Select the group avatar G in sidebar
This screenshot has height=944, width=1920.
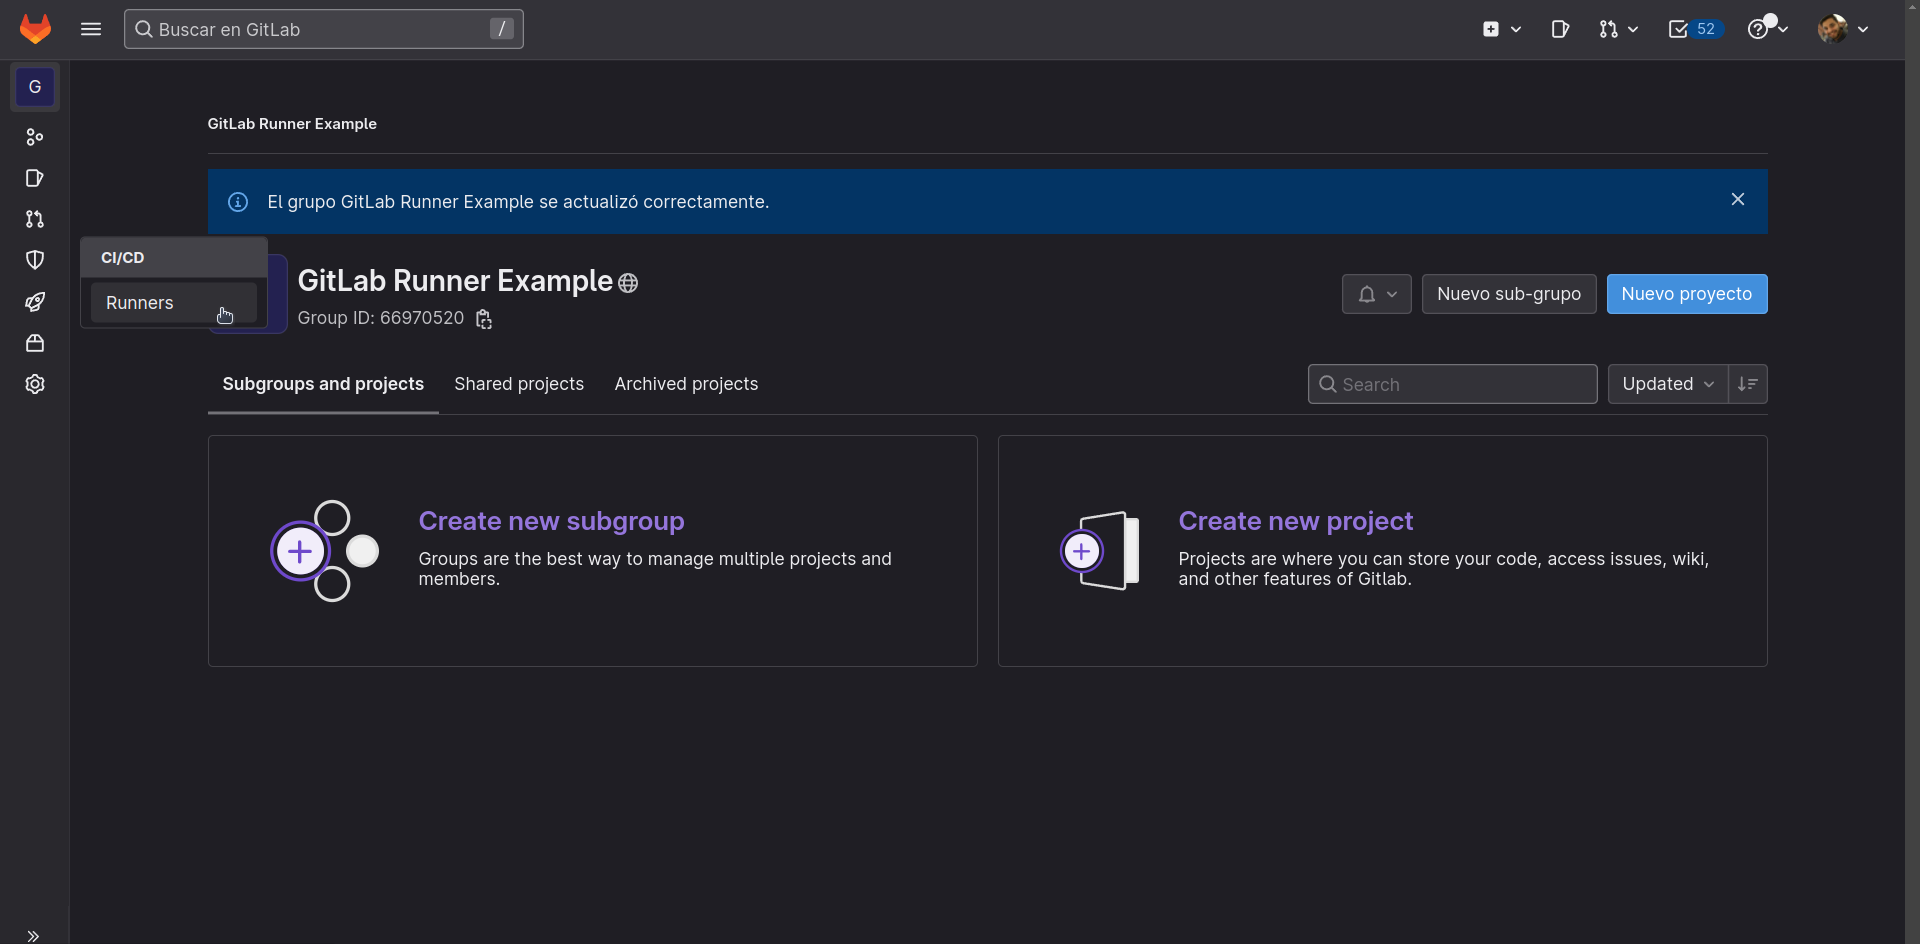tap(35, 87)
